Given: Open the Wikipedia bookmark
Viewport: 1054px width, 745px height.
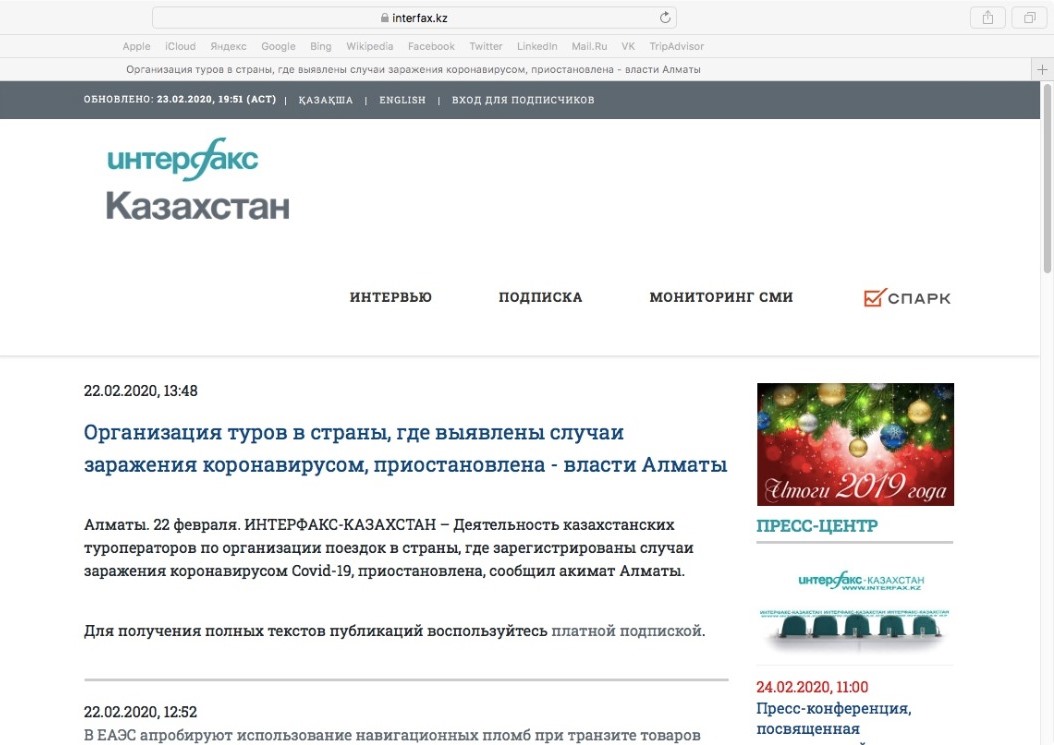Looking at the screenshot, I should click(x=370, y=46).
